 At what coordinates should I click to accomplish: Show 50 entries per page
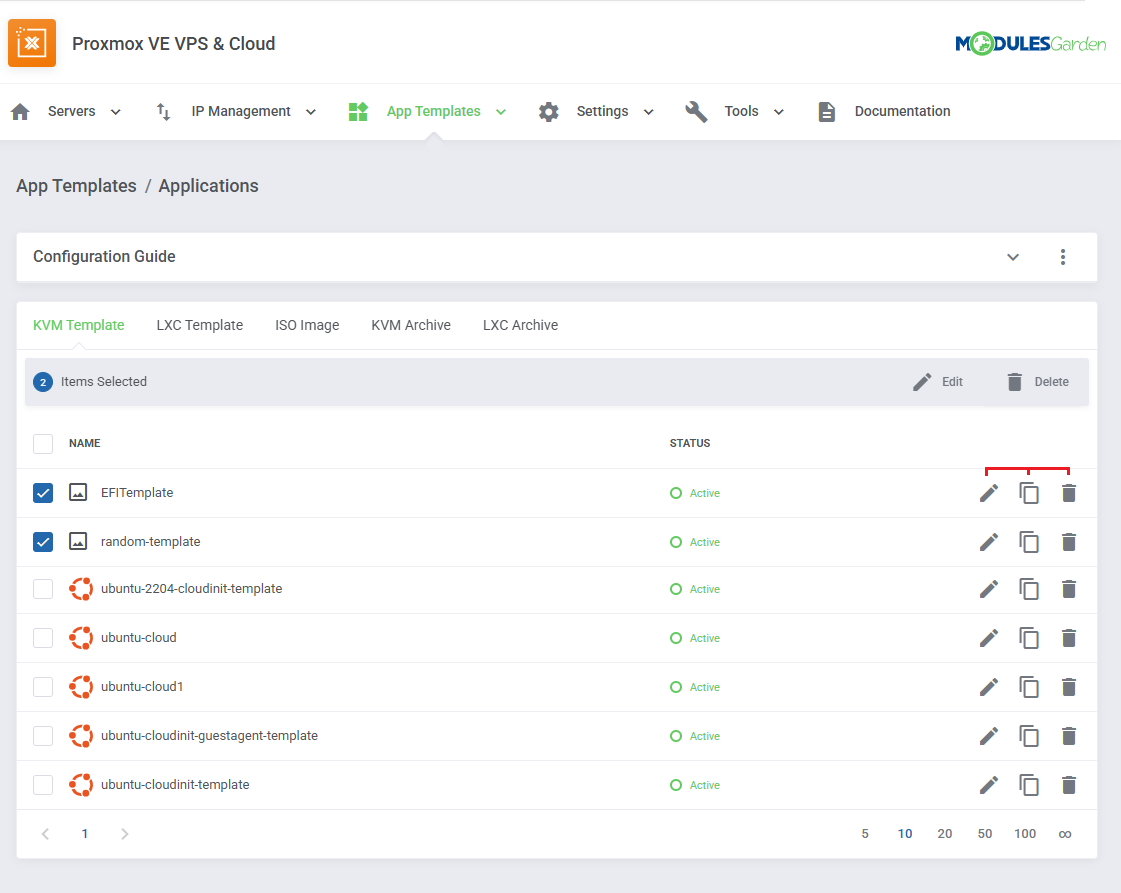click(985, 834)
